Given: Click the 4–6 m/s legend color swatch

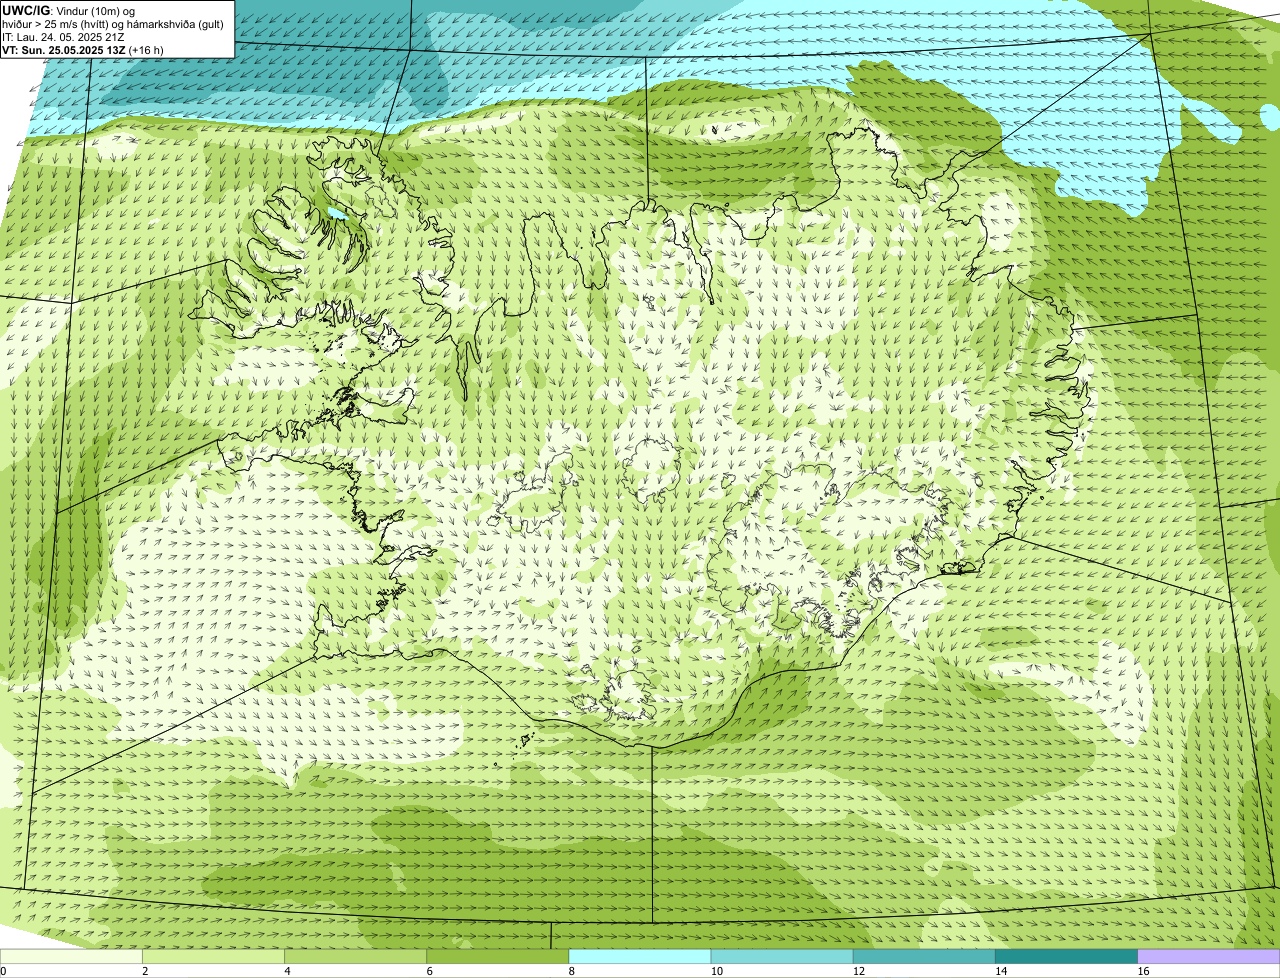Looking at the screenshot, I should coord(356,956).
